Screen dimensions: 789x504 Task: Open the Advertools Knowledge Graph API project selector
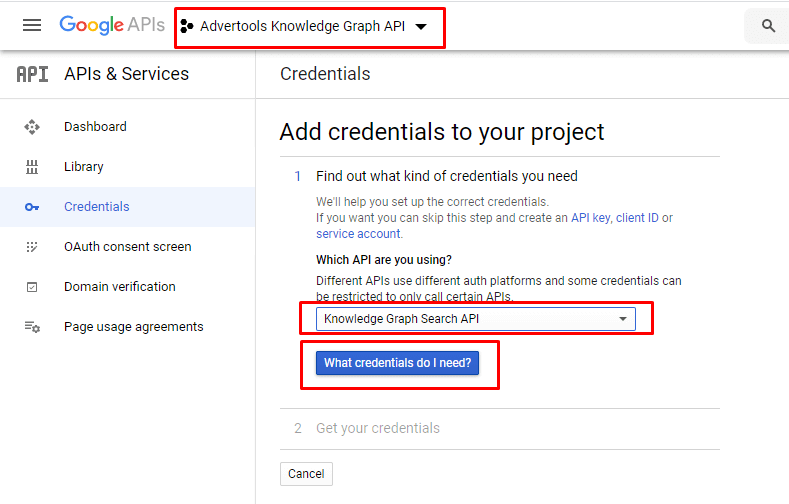tap(303, 26)
